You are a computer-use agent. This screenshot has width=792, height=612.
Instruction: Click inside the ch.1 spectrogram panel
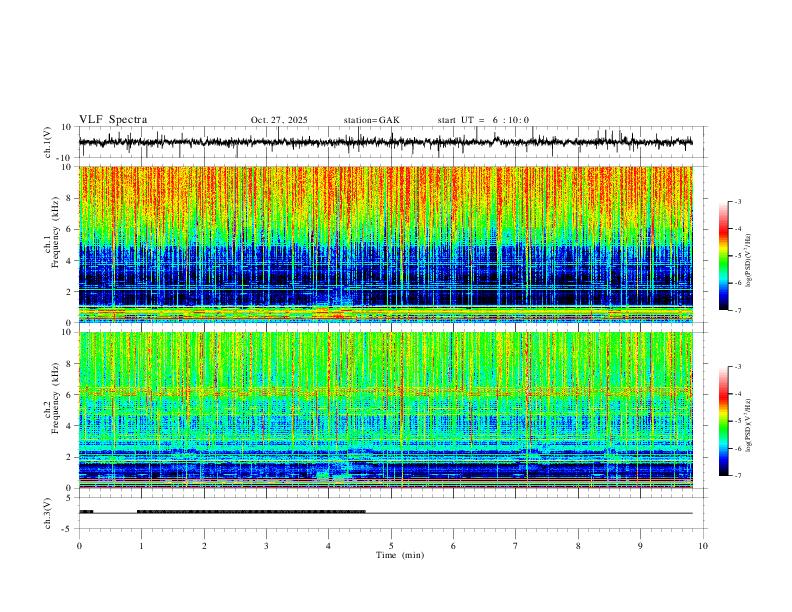[x=385, y=244]
